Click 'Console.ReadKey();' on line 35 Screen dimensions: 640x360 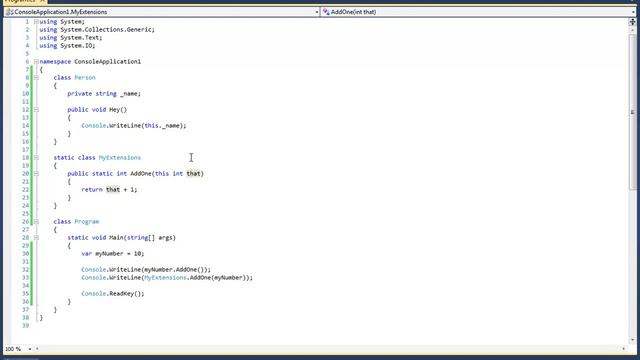coord(113,293)
